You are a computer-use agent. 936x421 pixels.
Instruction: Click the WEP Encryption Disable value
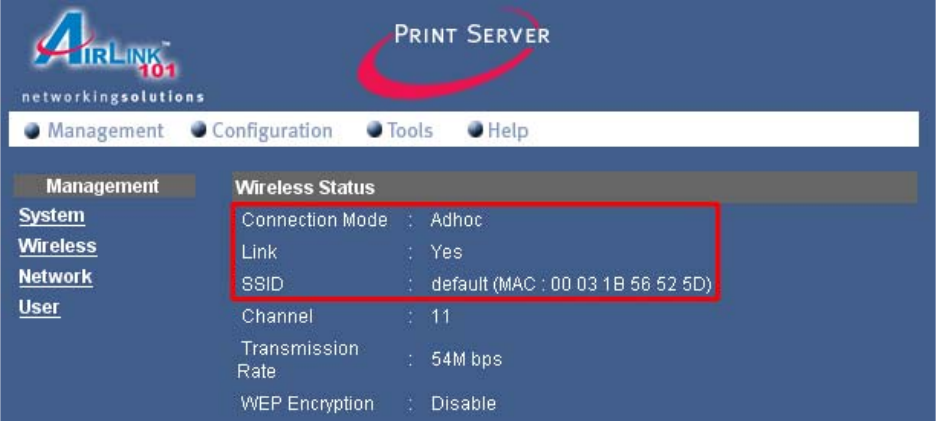coord(463,405)
